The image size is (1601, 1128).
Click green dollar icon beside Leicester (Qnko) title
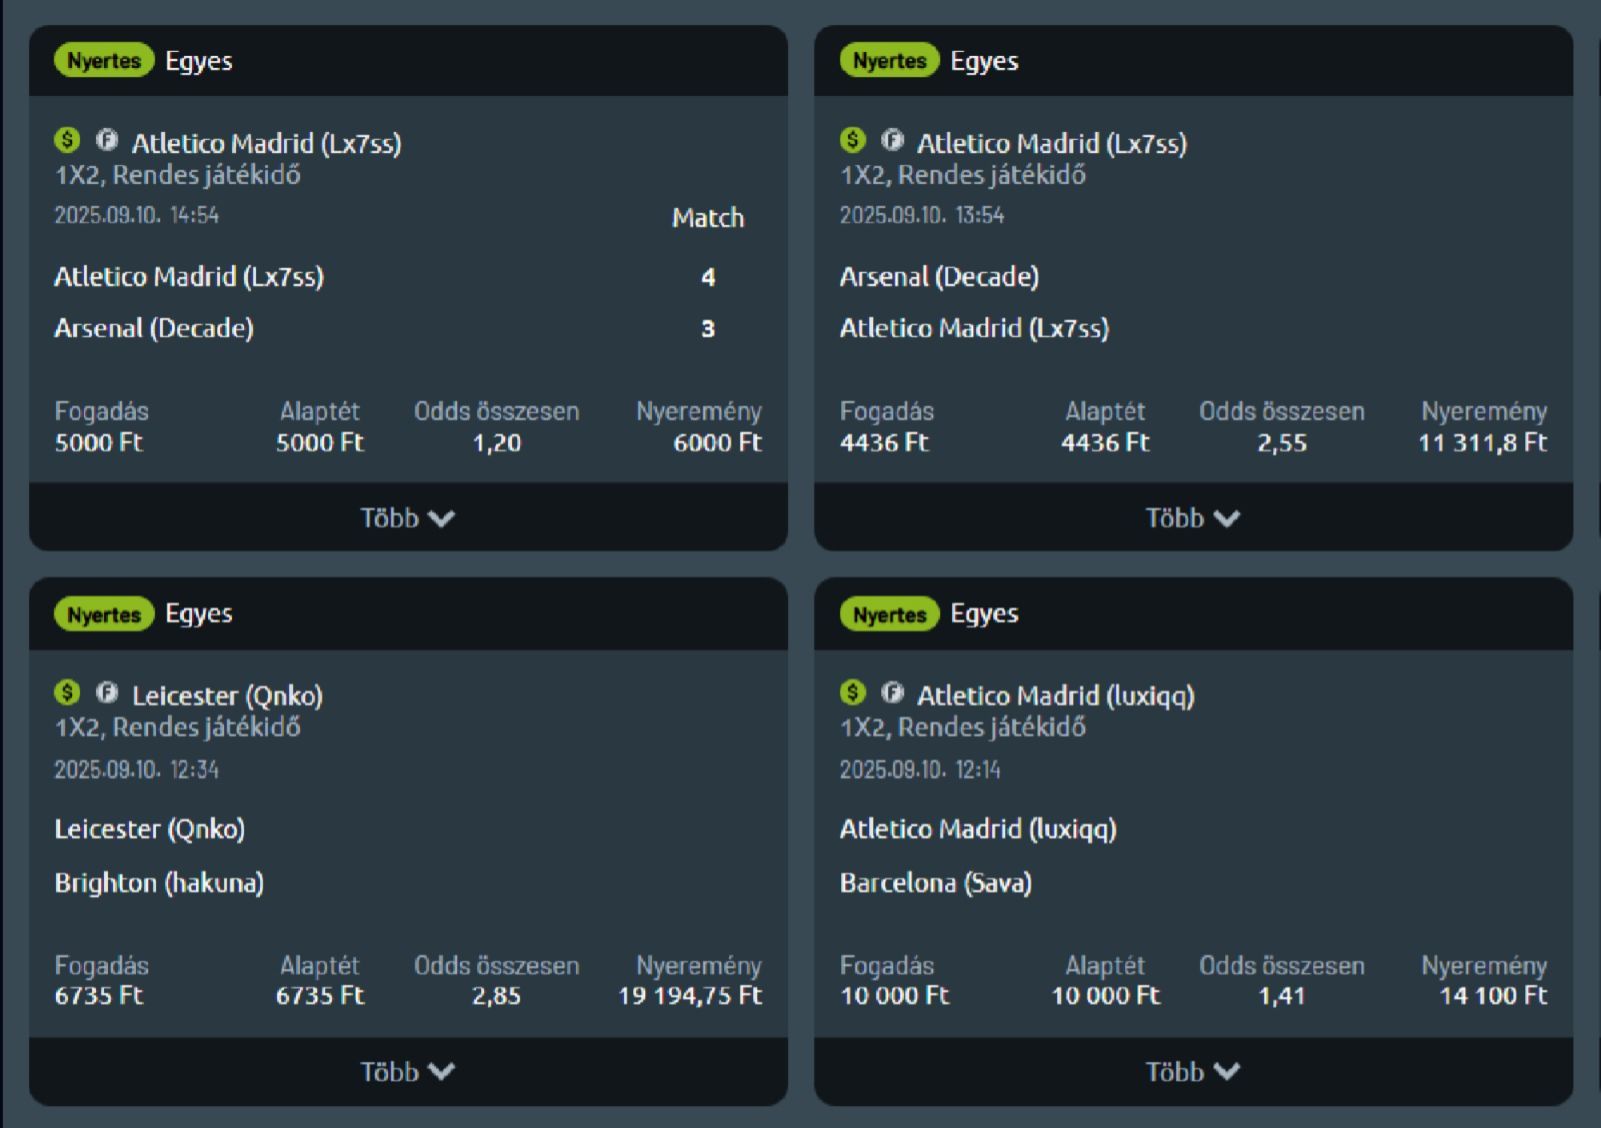click(x=67, y=692)
